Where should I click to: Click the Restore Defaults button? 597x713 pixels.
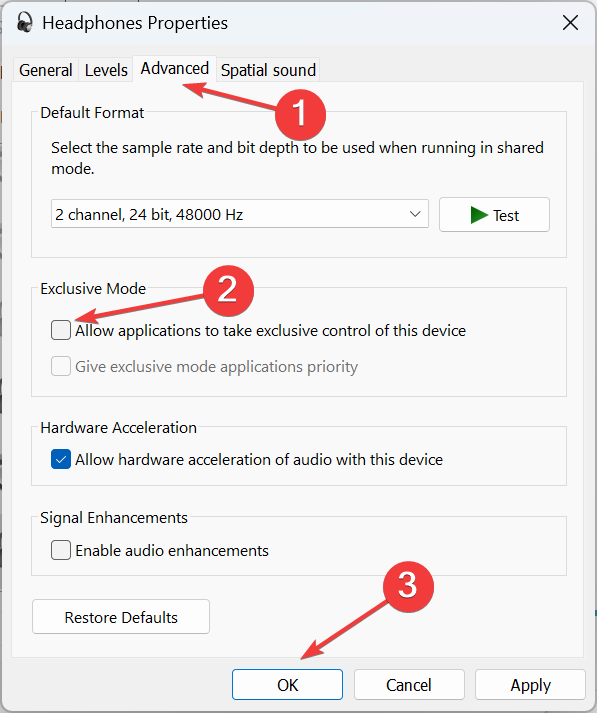pyautogui.click(x=121, y=617)
